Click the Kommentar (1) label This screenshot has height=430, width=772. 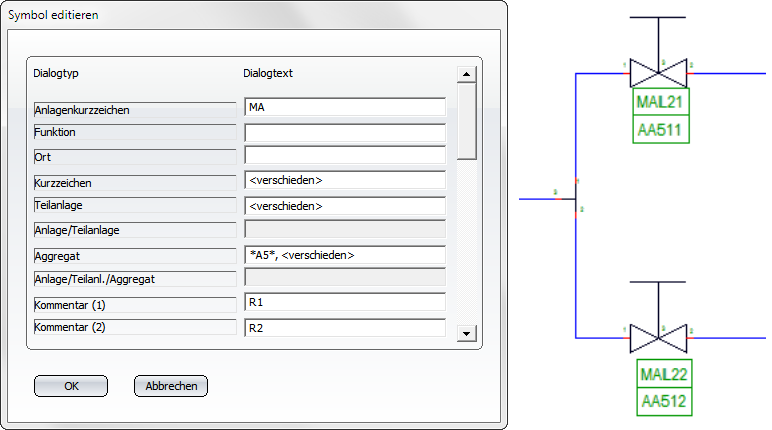[135, 305]
